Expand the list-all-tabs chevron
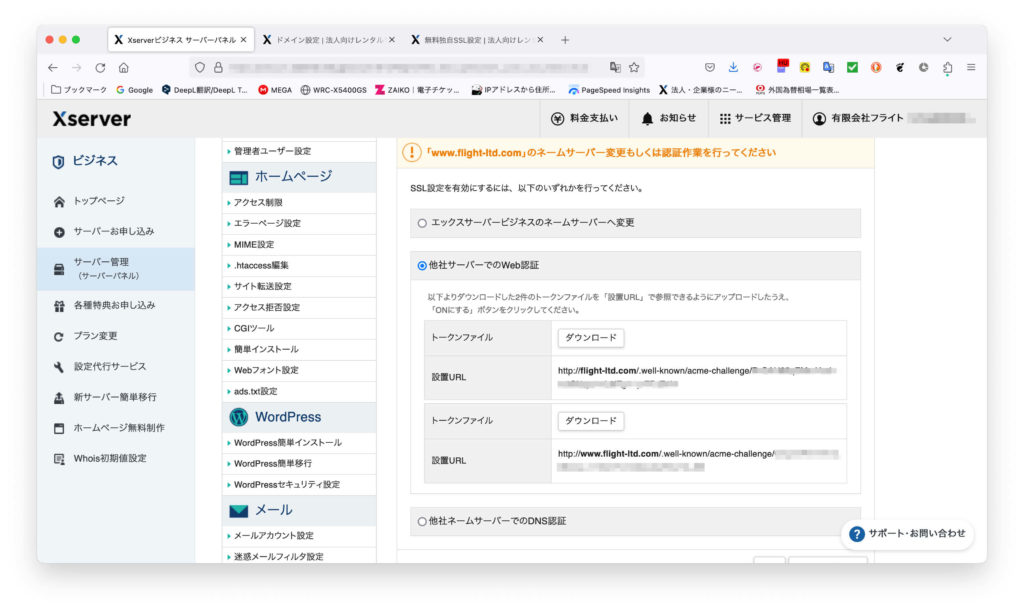The height and width of the screenshot is (612, 1024). pyautogui.click(x=947, y=40)
